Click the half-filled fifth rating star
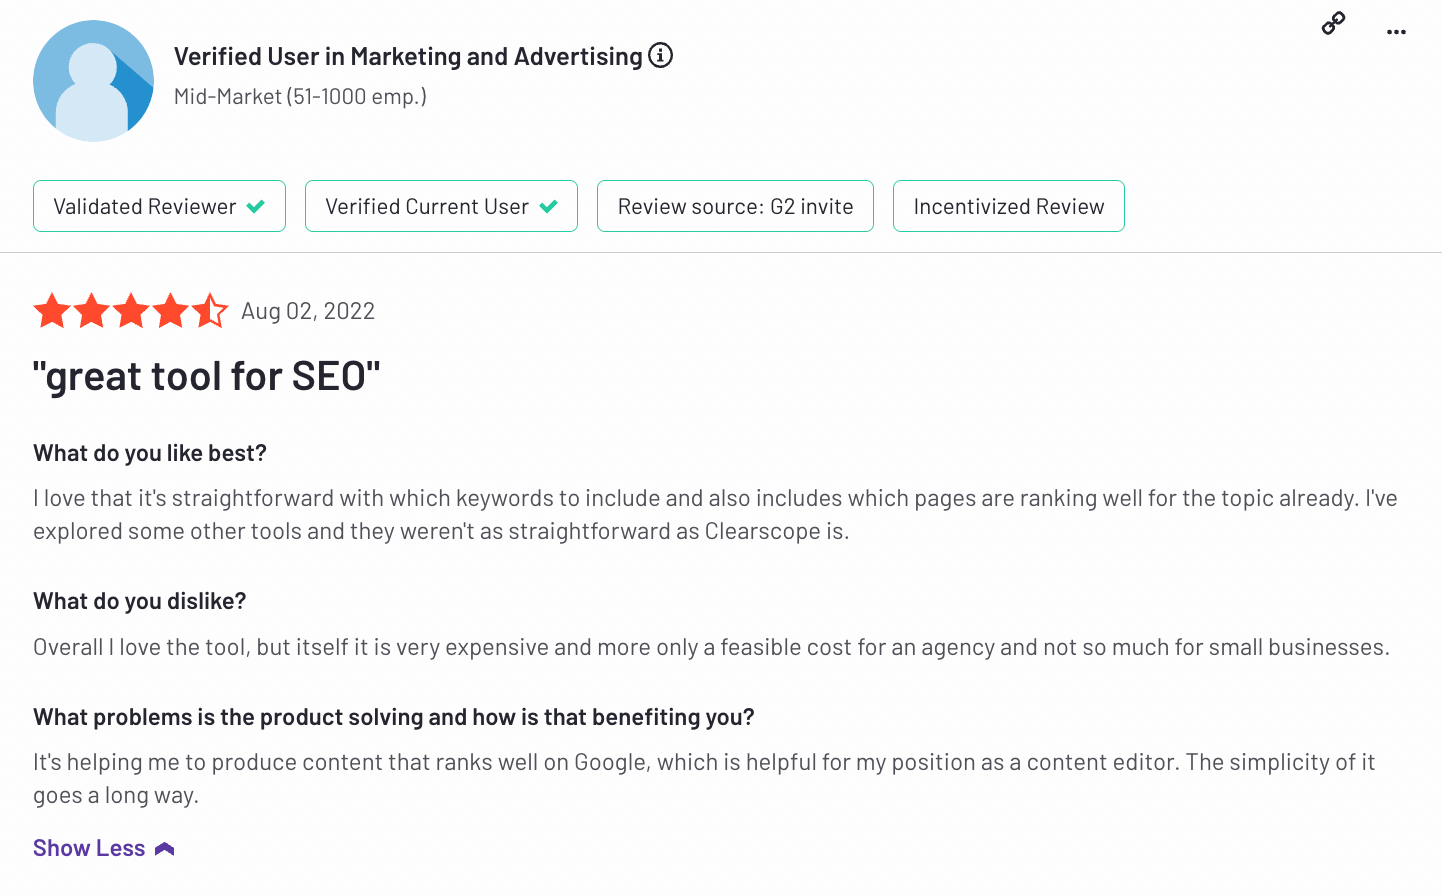1442x896 pixels. [x=210, y=311]
